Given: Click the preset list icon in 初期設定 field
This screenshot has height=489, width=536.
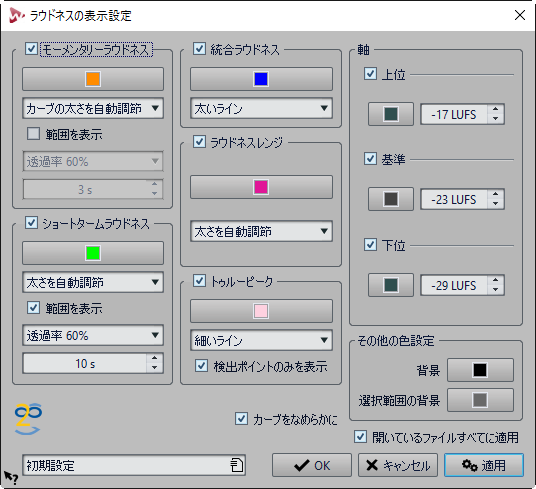Looking at the screenshot, I should (x=236, y=465).
